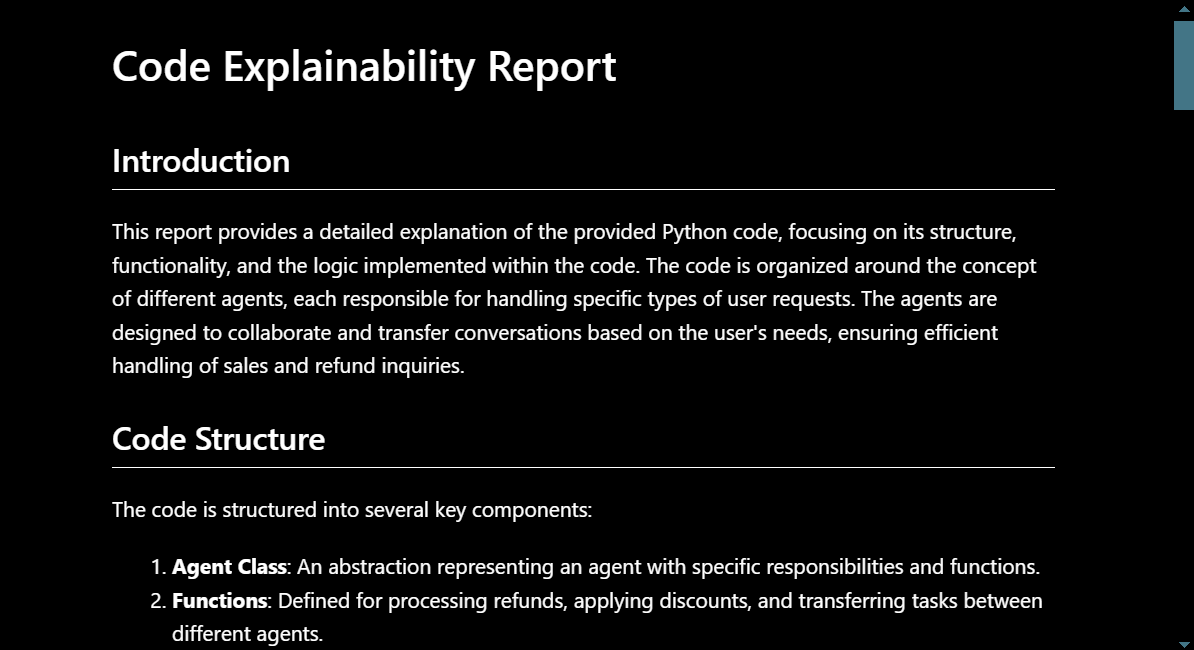Screen dimensions: 1194x650
Task: Click the horizontal rule under Code Structure
Action: [583, 467]
